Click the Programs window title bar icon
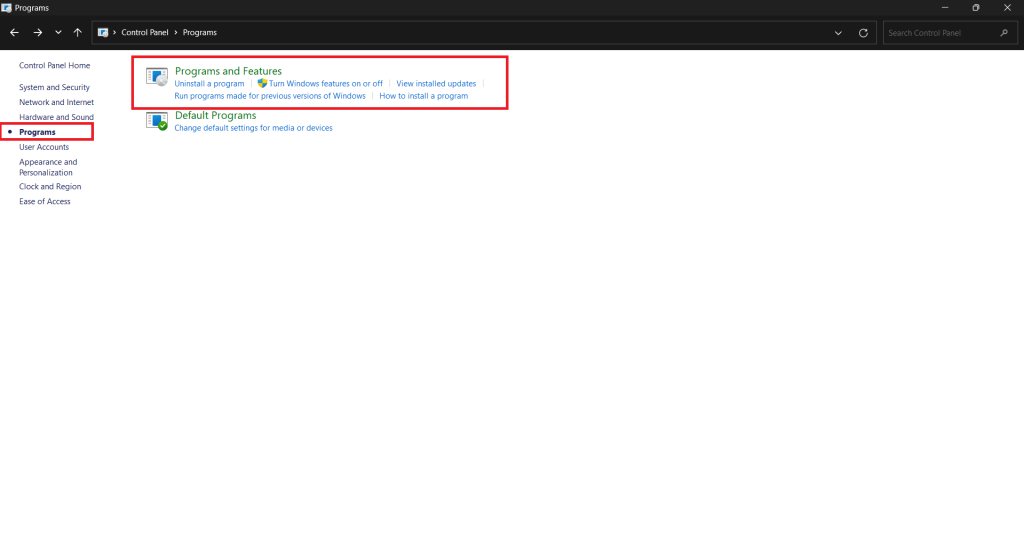The height and width of the screenshot is (539, 1024). (7, 8)
